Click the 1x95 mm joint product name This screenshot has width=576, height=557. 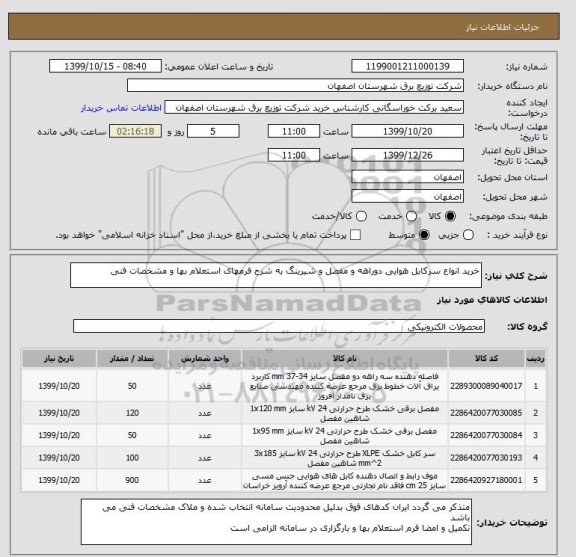pos(345,436)
